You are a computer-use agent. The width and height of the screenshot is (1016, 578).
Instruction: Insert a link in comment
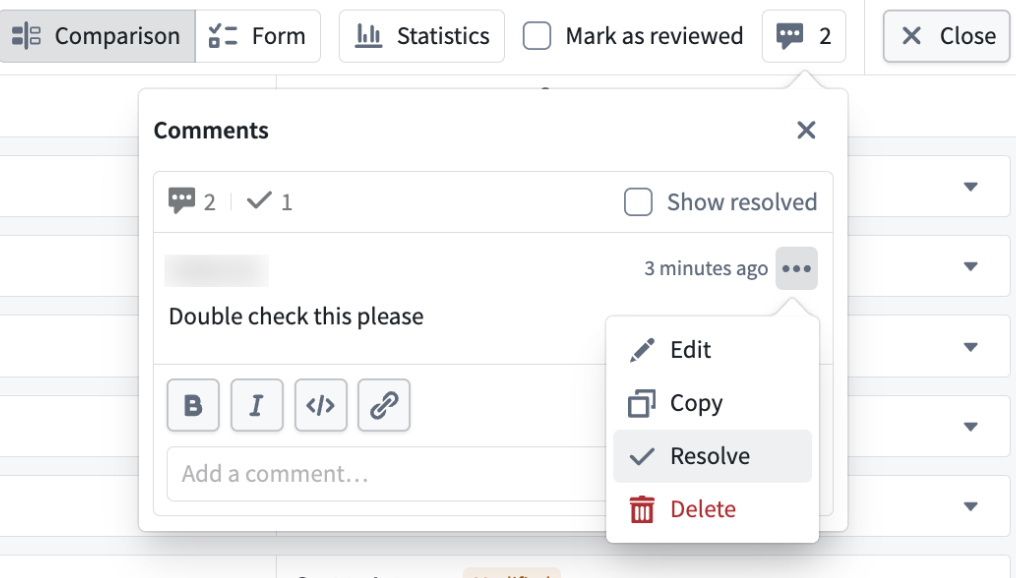tap(385, 405)
